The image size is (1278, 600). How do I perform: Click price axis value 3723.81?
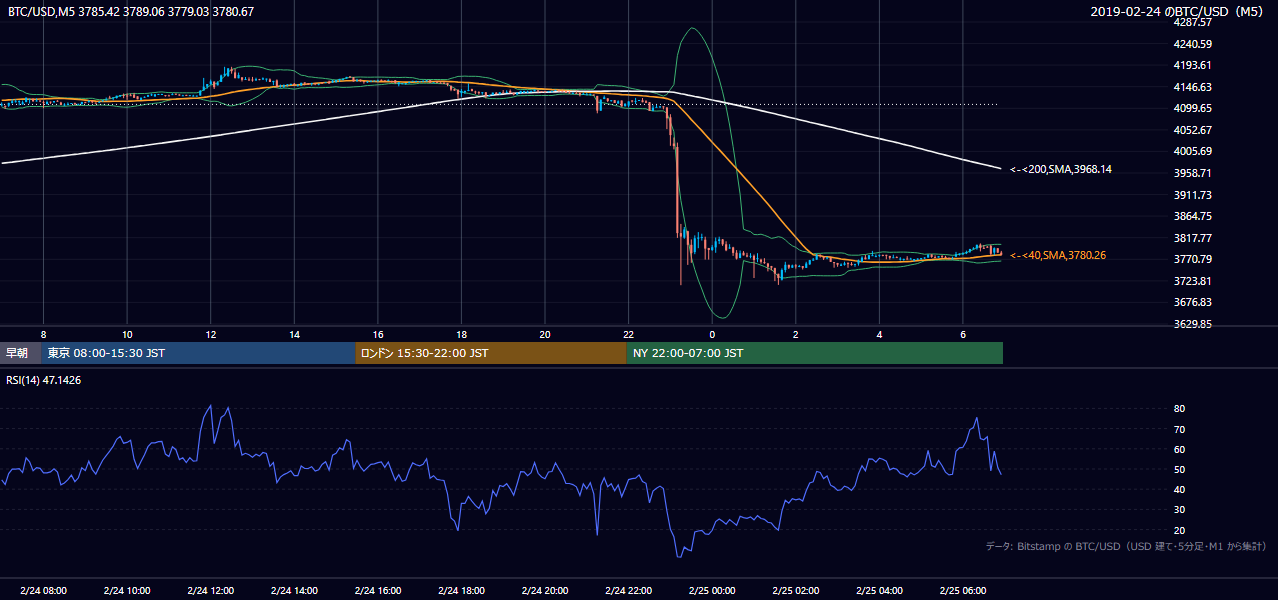coord(1192,281)
